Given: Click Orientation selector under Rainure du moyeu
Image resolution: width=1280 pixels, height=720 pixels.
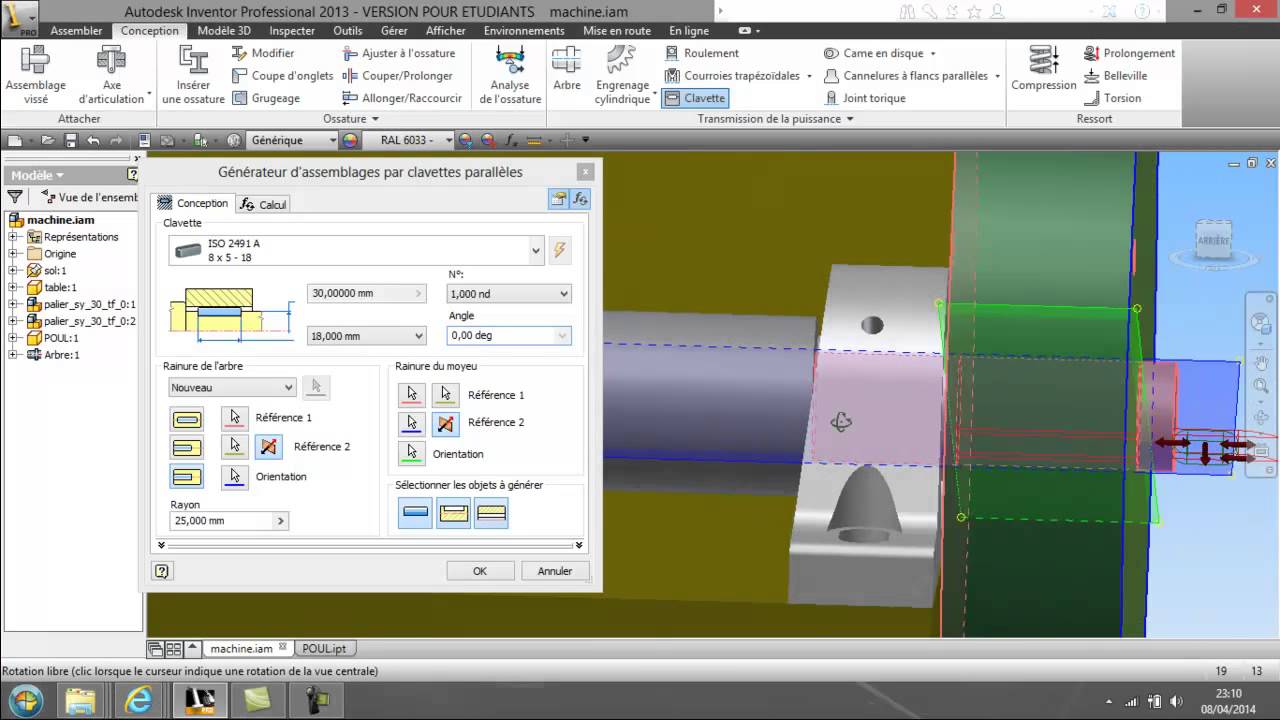Looking at the screenshot, I should pos(411,453).
